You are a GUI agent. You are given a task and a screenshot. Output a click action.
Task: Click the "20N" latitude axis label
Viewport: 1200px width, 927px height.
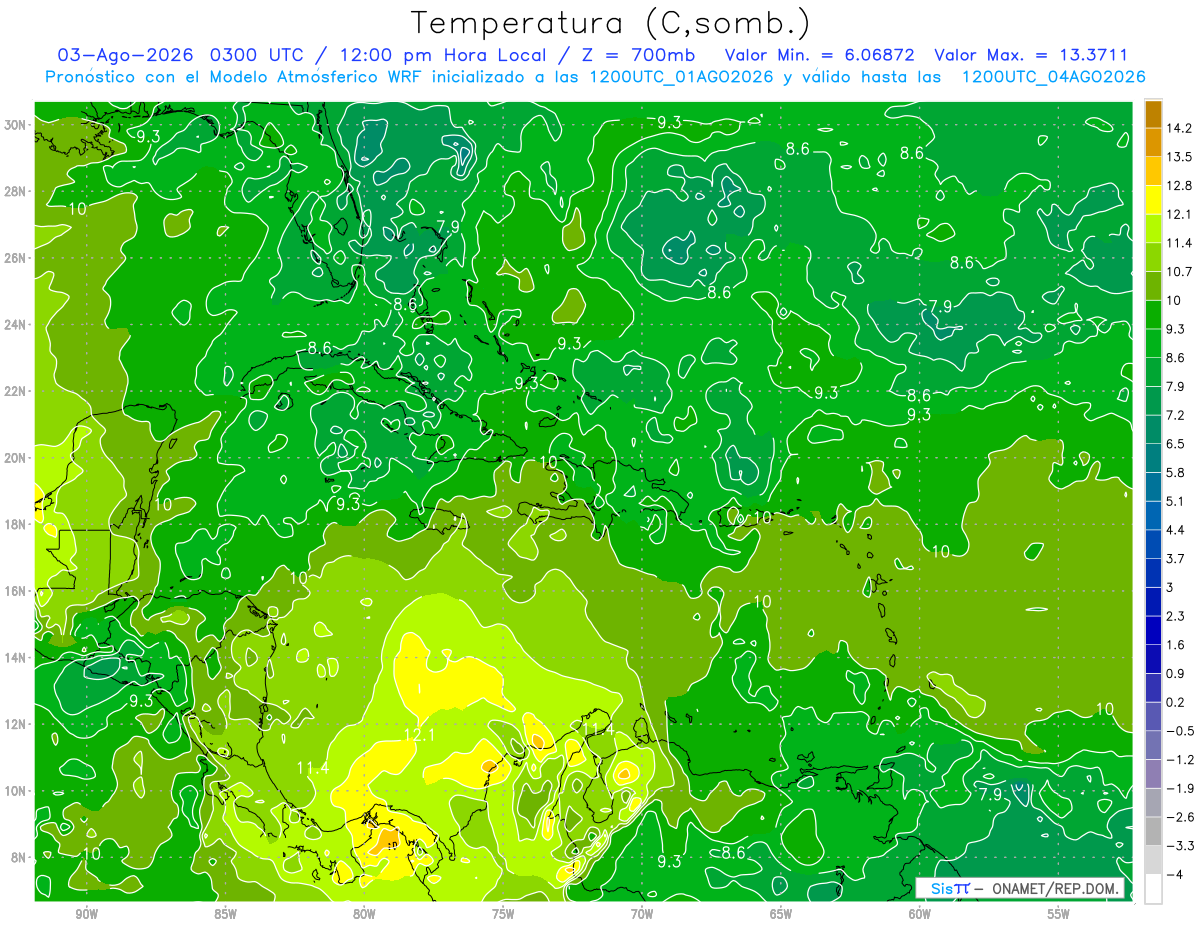pyautogui.click(x=16, y=458)
